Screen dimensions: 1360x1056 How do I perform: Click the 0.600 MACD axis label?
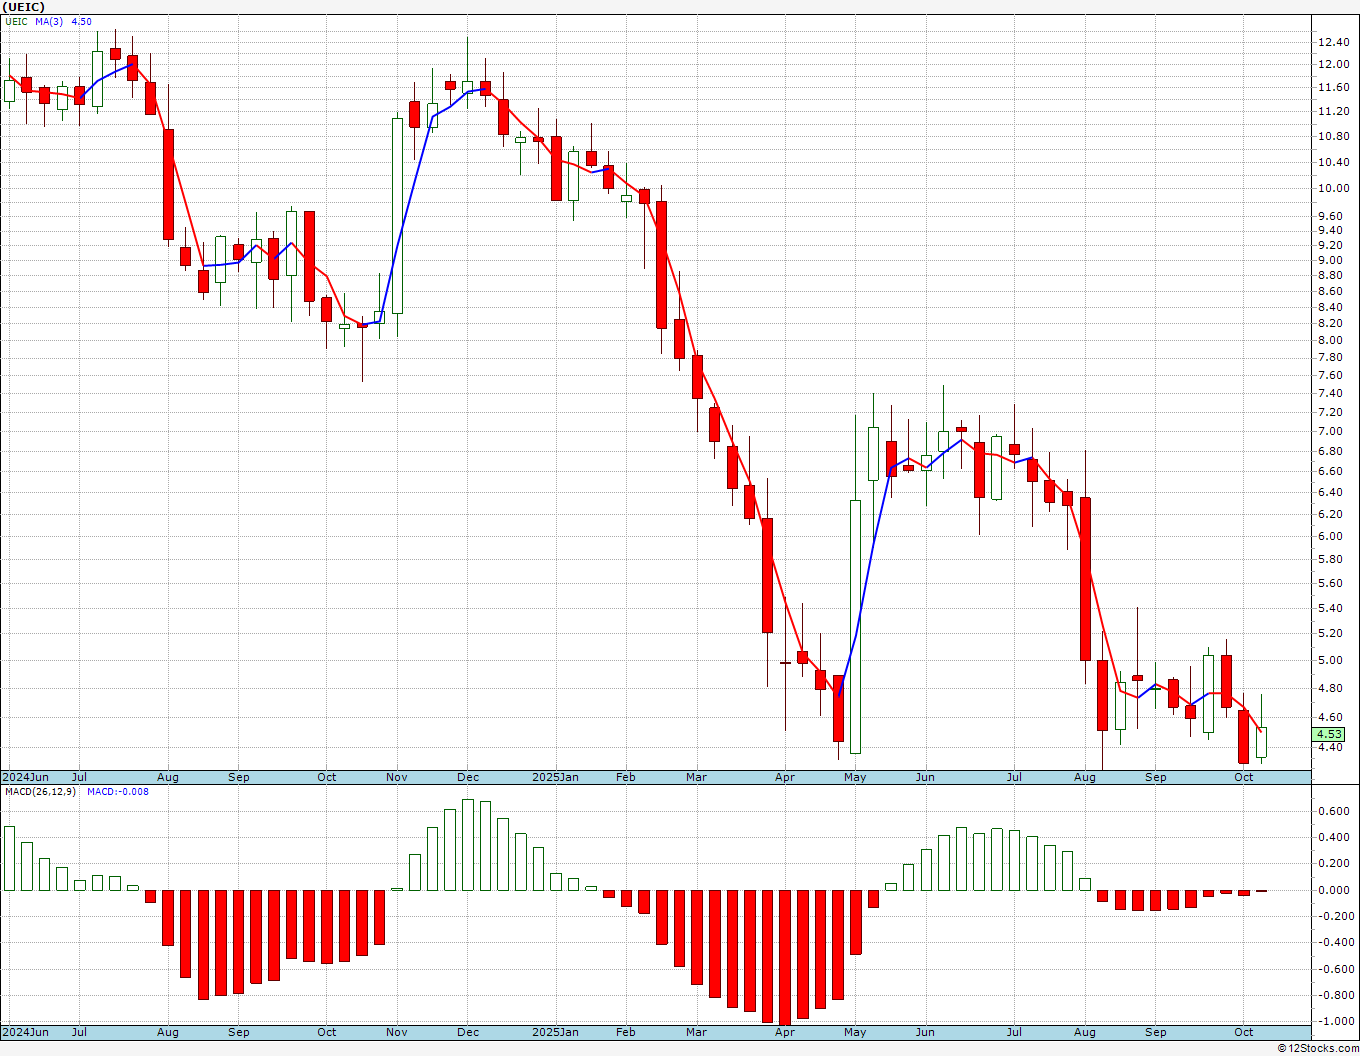click(x=1333, y=811)
